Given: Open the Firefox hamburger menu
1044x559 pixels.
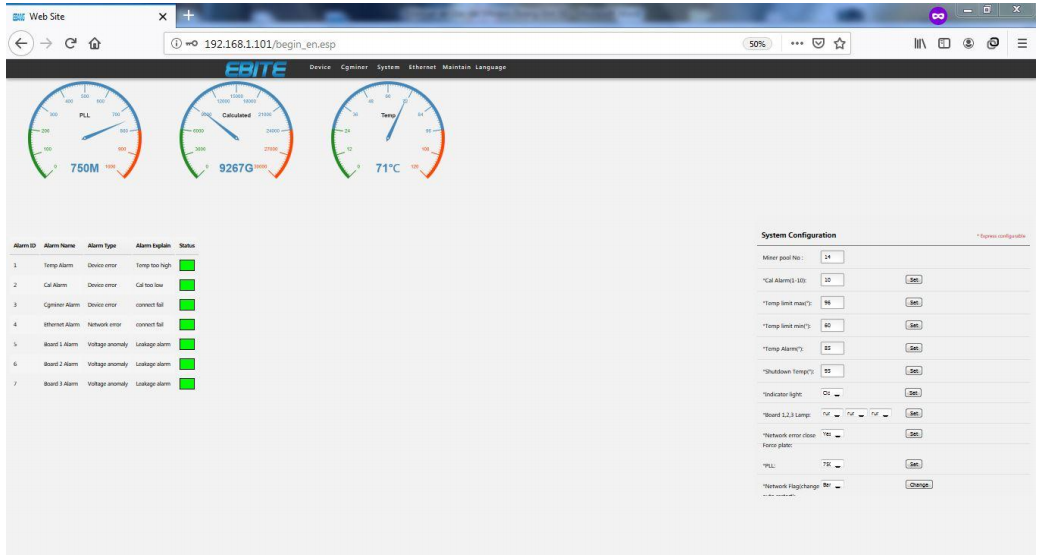Looking at the screenshot, I should coord(1022,44).
